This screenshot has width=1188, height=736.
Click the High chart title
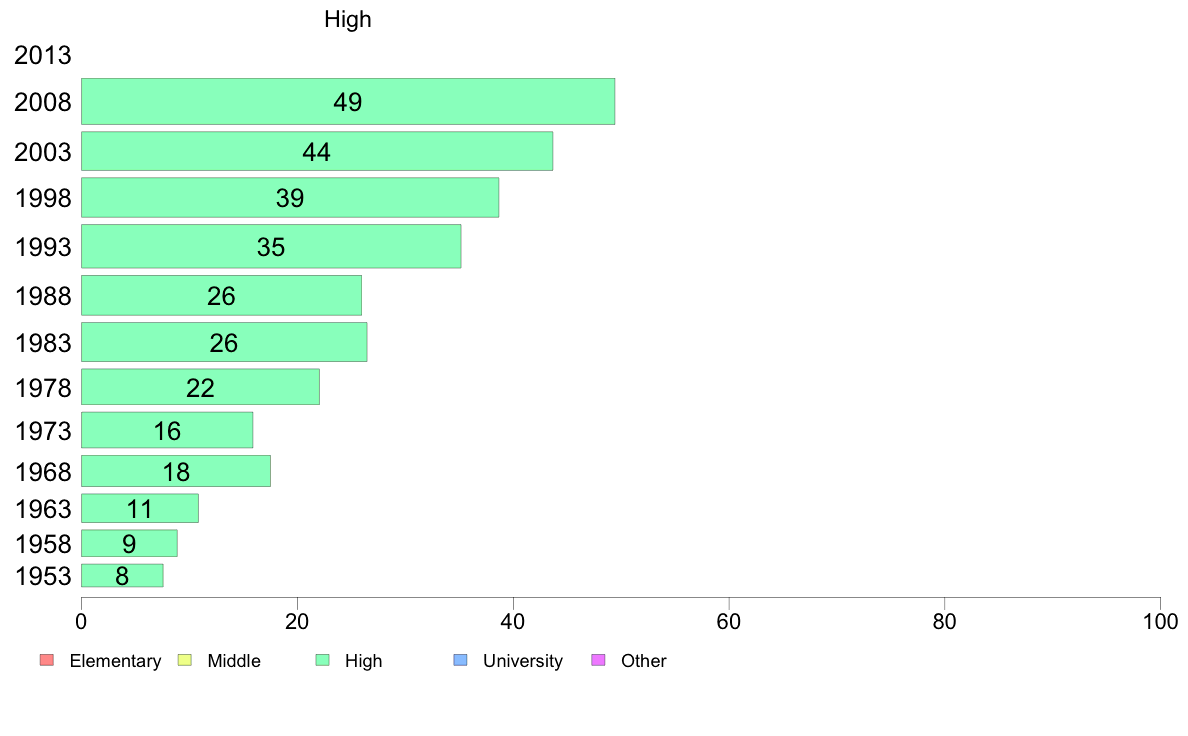click(348, 19)
